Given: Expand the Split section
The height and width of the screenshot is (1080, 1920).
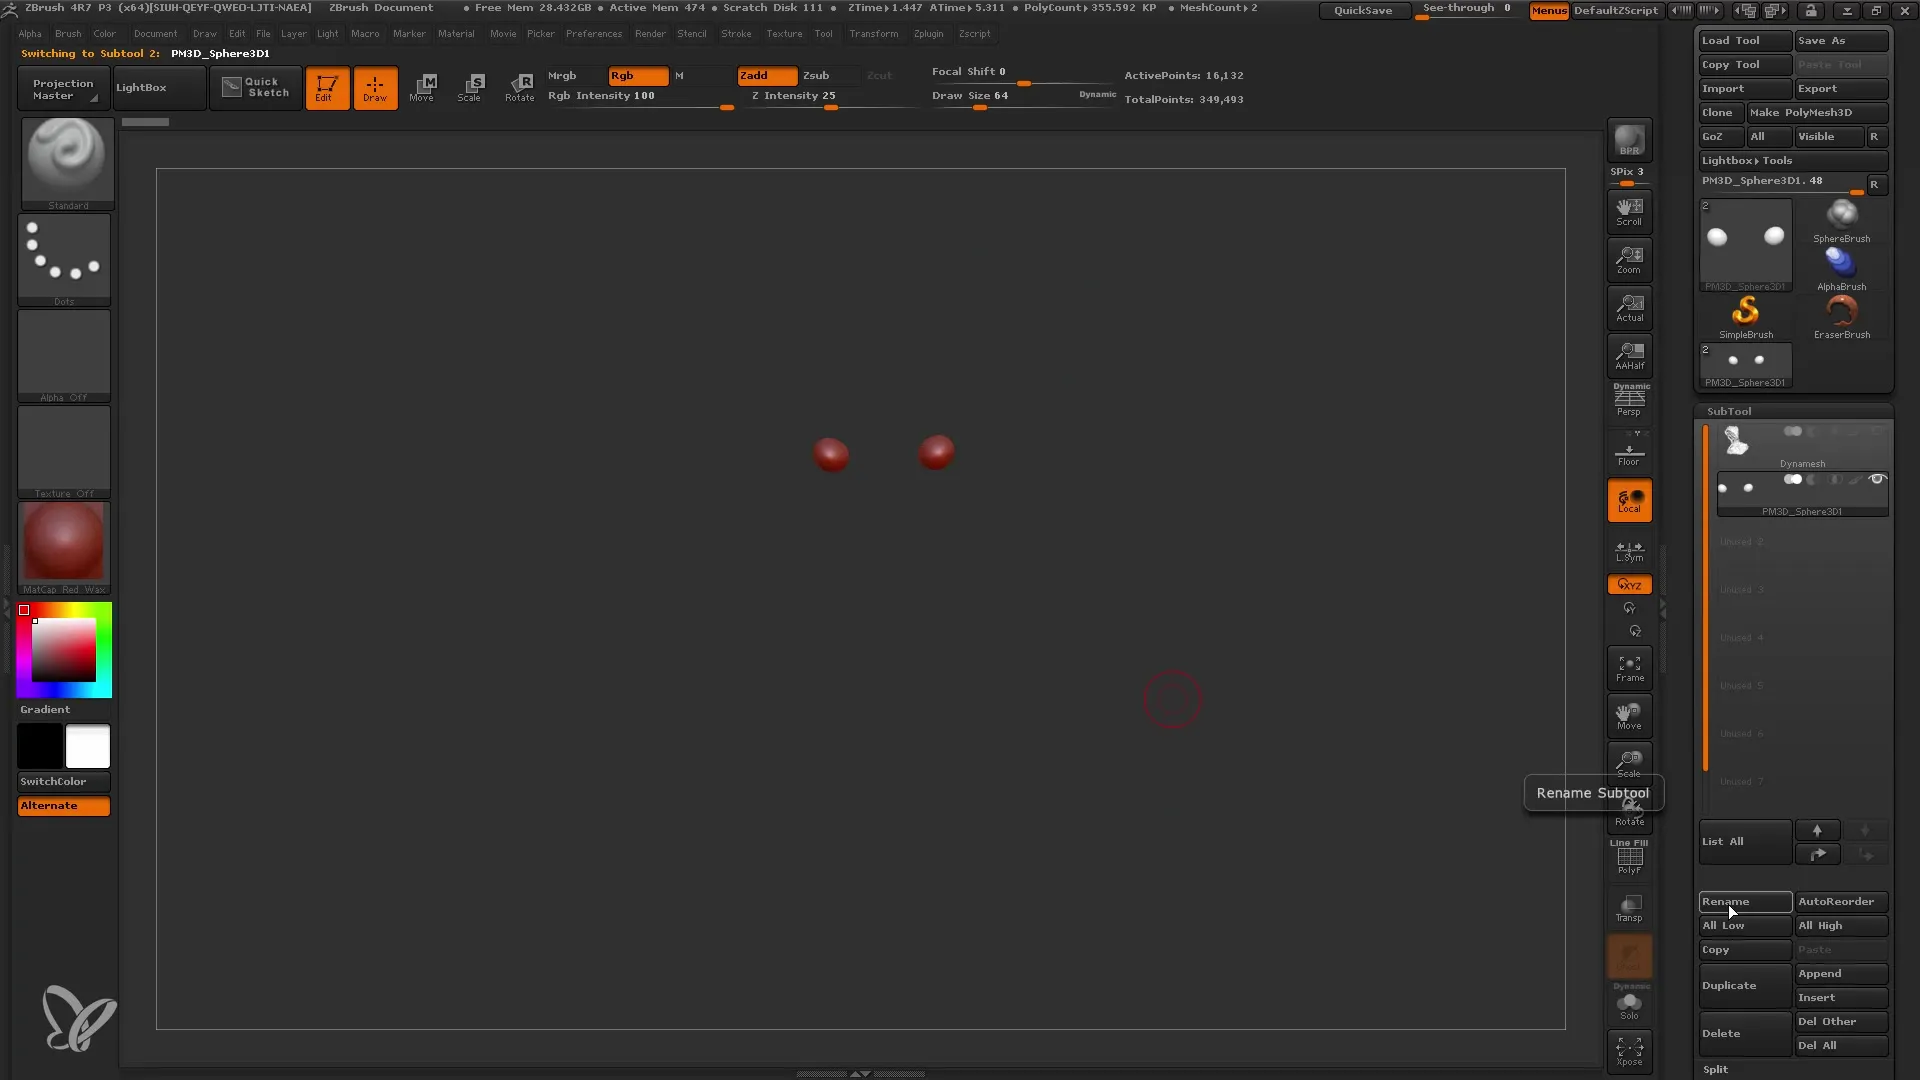Looking at the screenshot, I should tap(1715, 1070).
